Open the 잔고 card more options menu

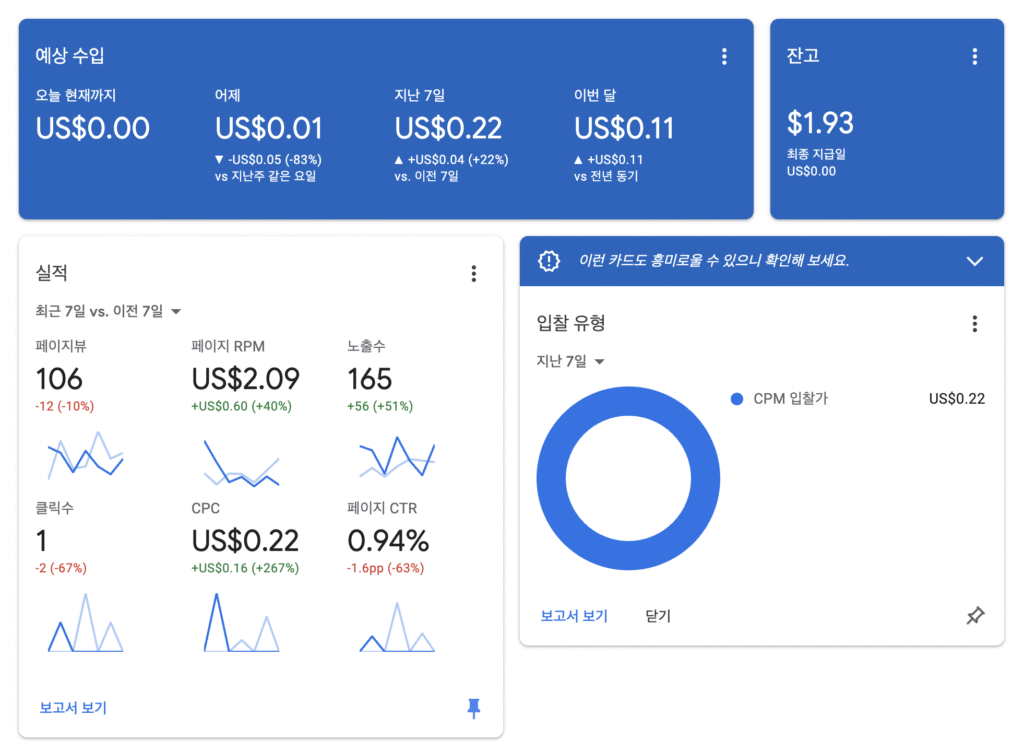tap(975, 57)
